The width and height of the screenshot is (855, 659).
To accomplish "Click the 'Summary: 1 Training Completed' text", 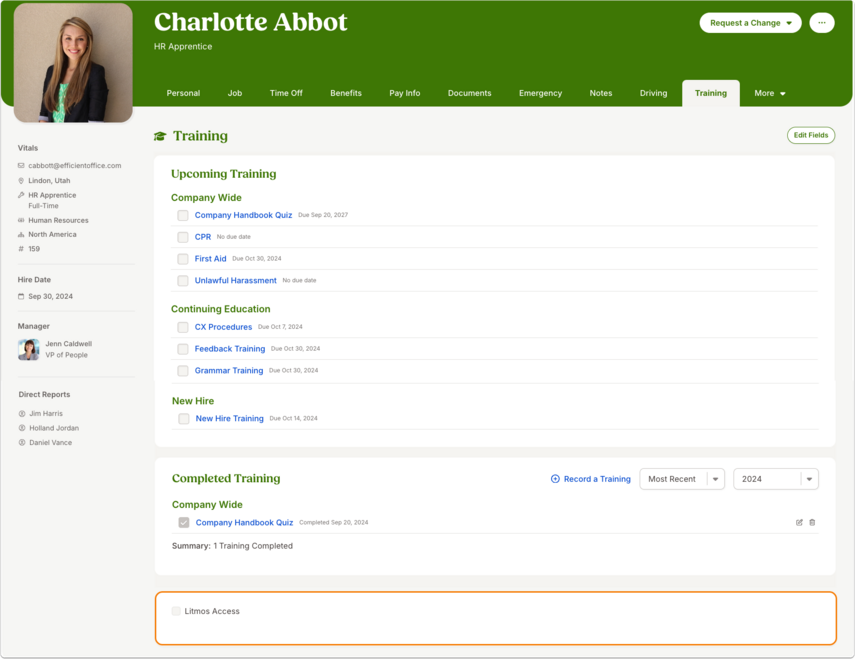I will point(232,546).
